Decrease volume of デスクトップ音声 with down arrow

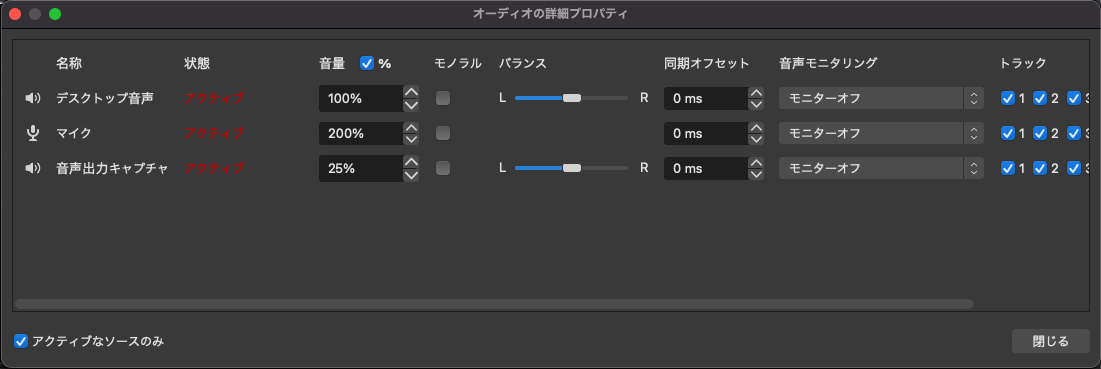tap(411, 105)
